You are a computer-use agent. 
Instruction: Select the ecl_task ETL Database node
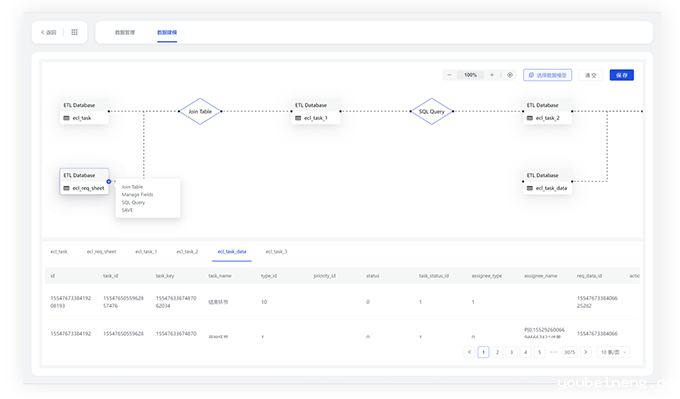[84, 111]
